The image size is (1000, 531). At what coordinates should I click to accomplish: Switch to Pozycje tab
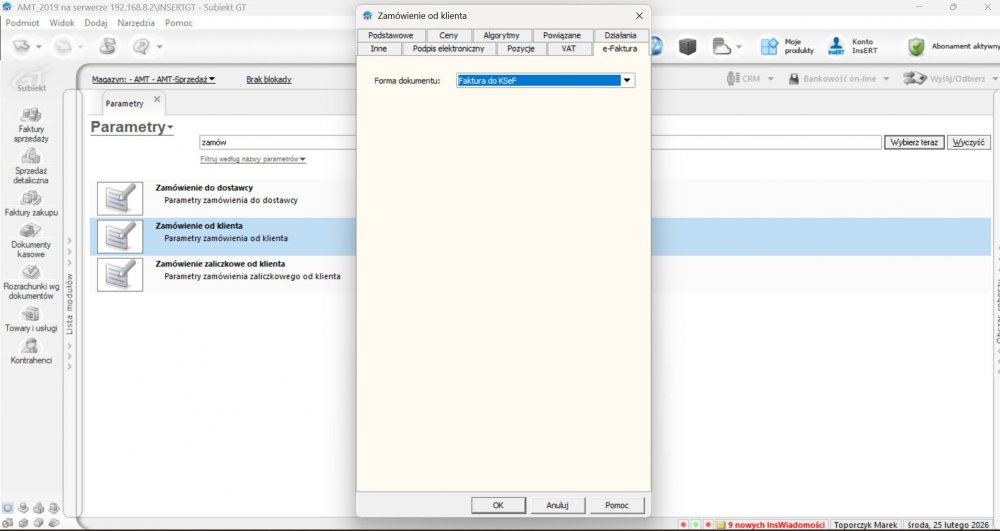click(521, 48)
